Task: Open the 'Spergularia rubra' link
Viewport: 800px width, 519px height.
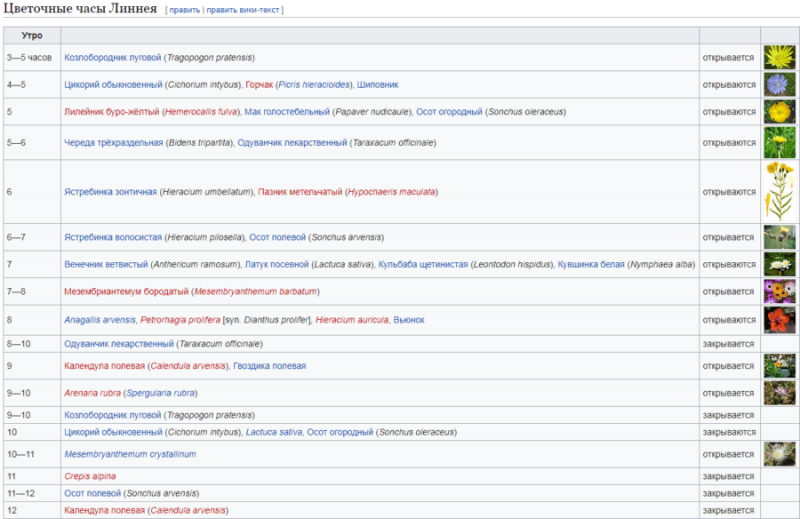Action: click(x=161, y=393)
